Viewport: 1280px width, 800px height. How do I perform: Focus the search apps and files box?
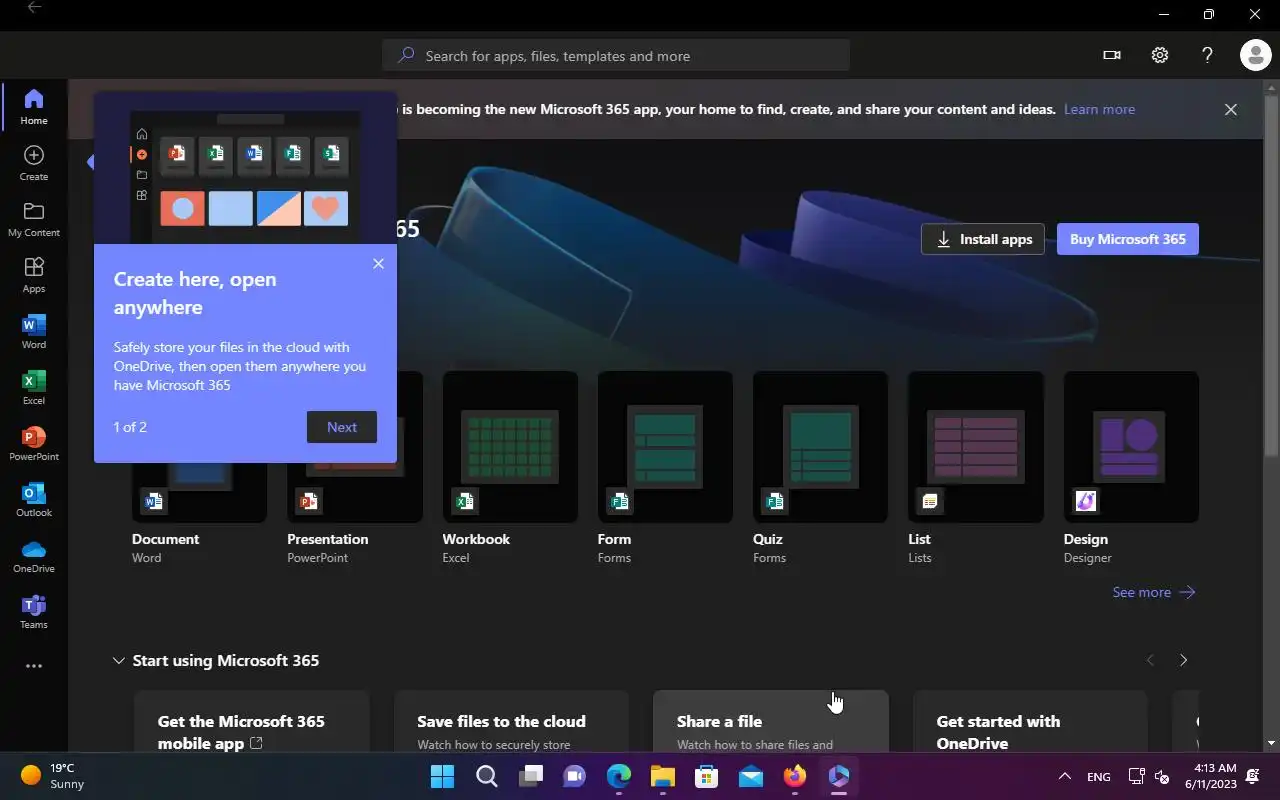(616, 56)
